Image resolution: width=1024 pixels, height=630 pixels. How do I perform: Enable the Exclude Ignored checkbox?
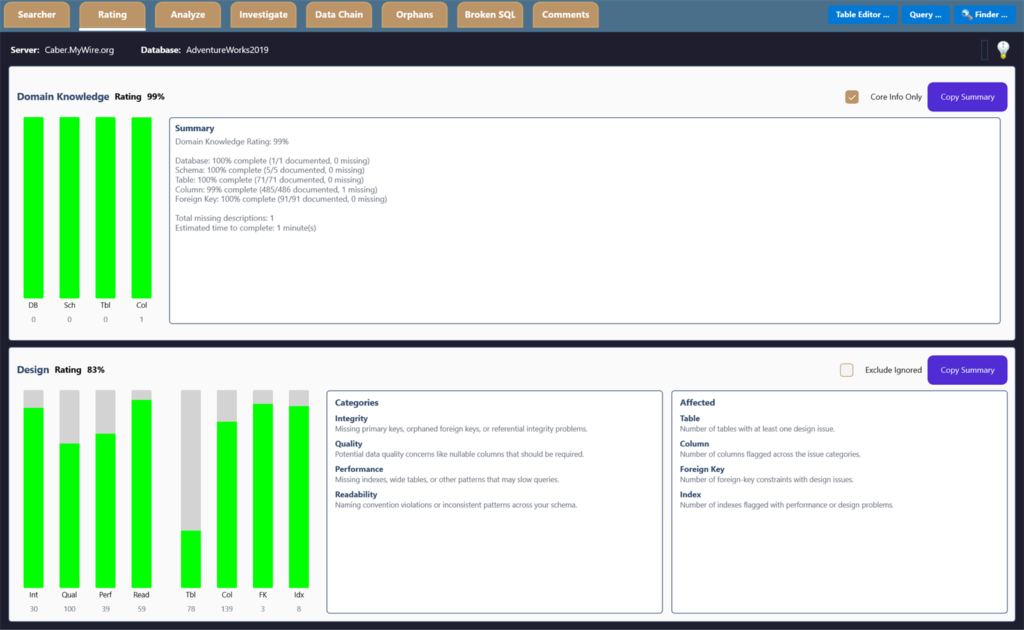tap(846, 370)
